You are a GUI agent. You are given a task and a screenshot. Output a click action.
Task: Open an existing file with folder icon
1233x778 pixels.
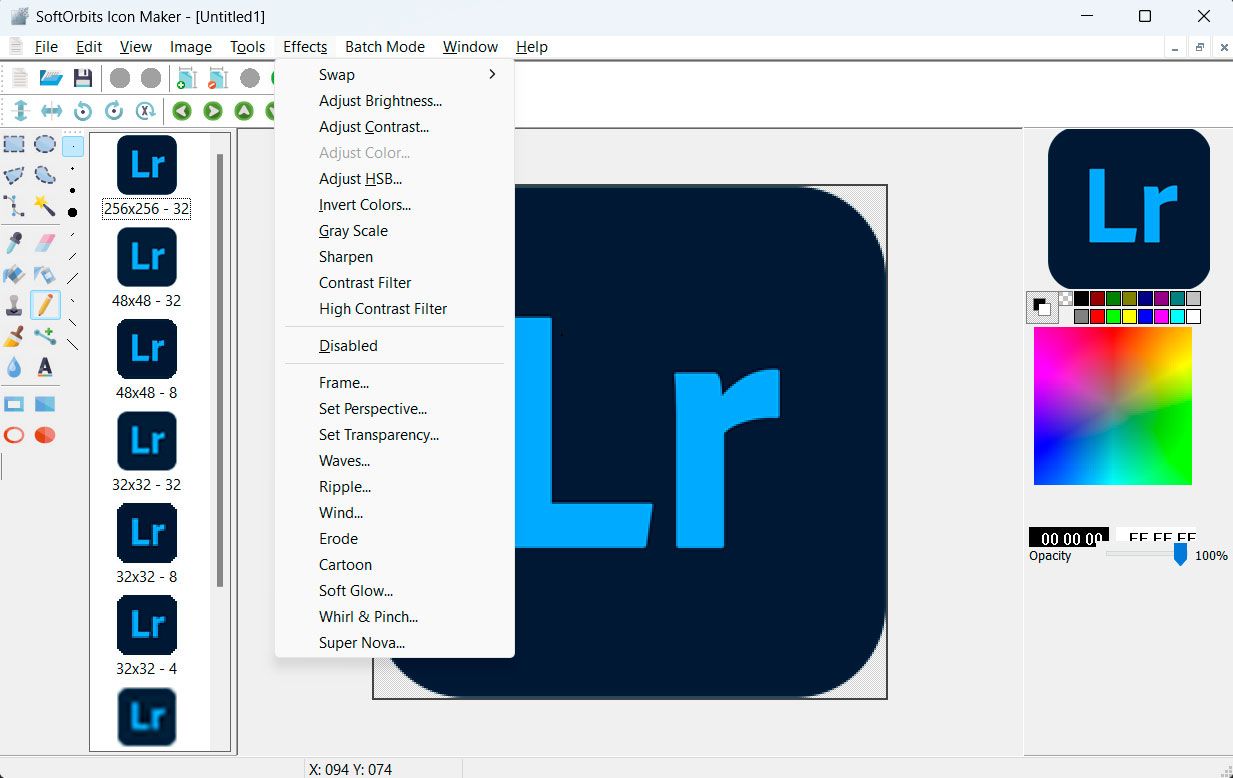51,78
